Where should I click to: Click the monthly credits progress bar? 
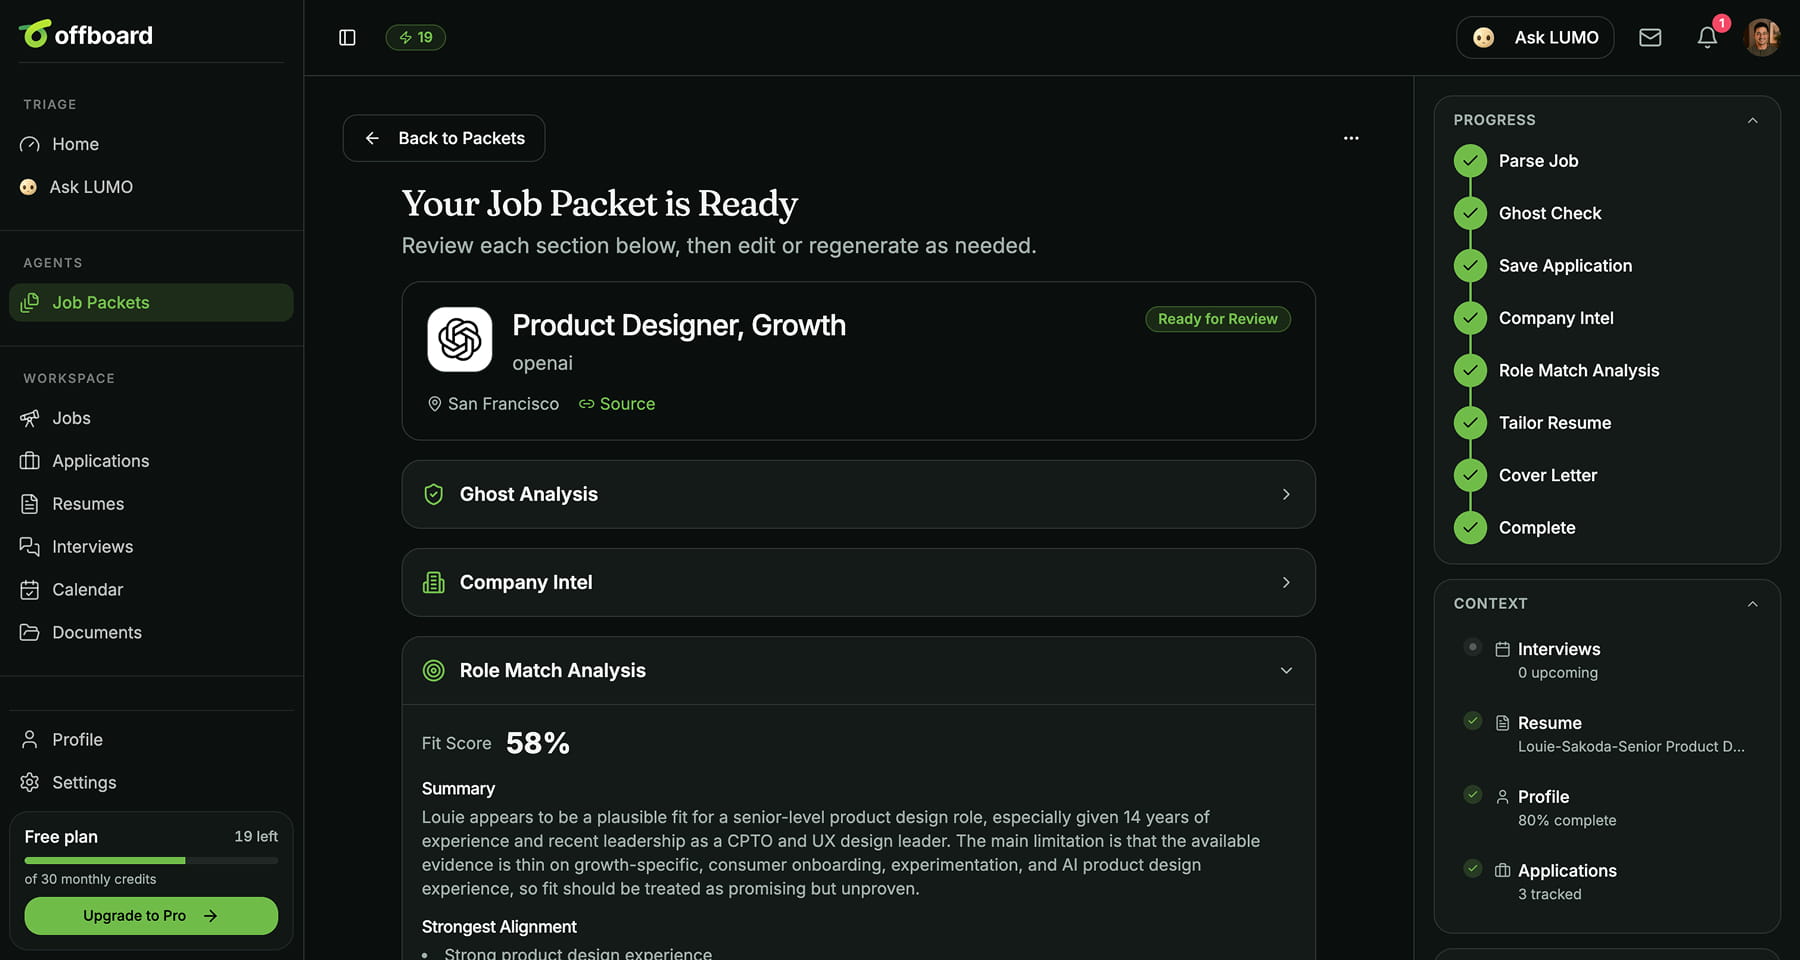[151, 860]
